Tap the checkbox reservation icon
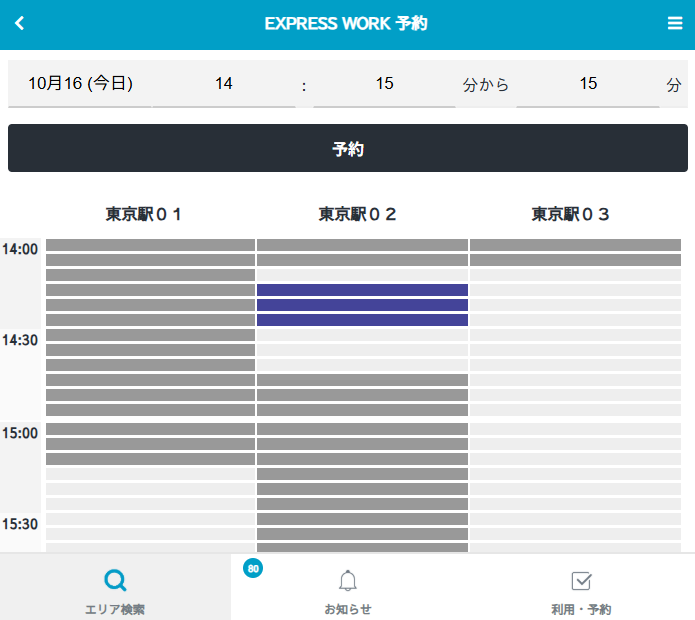This screenshot has width=695, height=620. [581, 581]
